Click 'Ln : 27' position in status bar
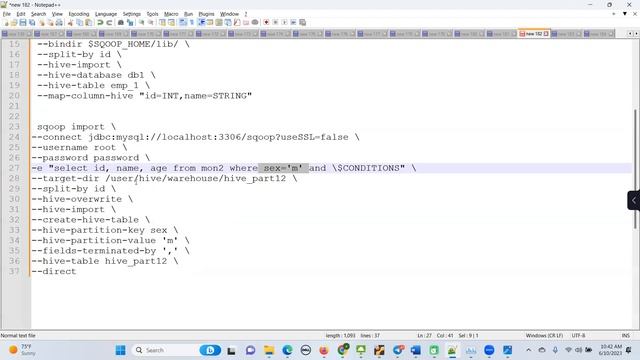The image size is (640, 360). (x=424, y=336)
